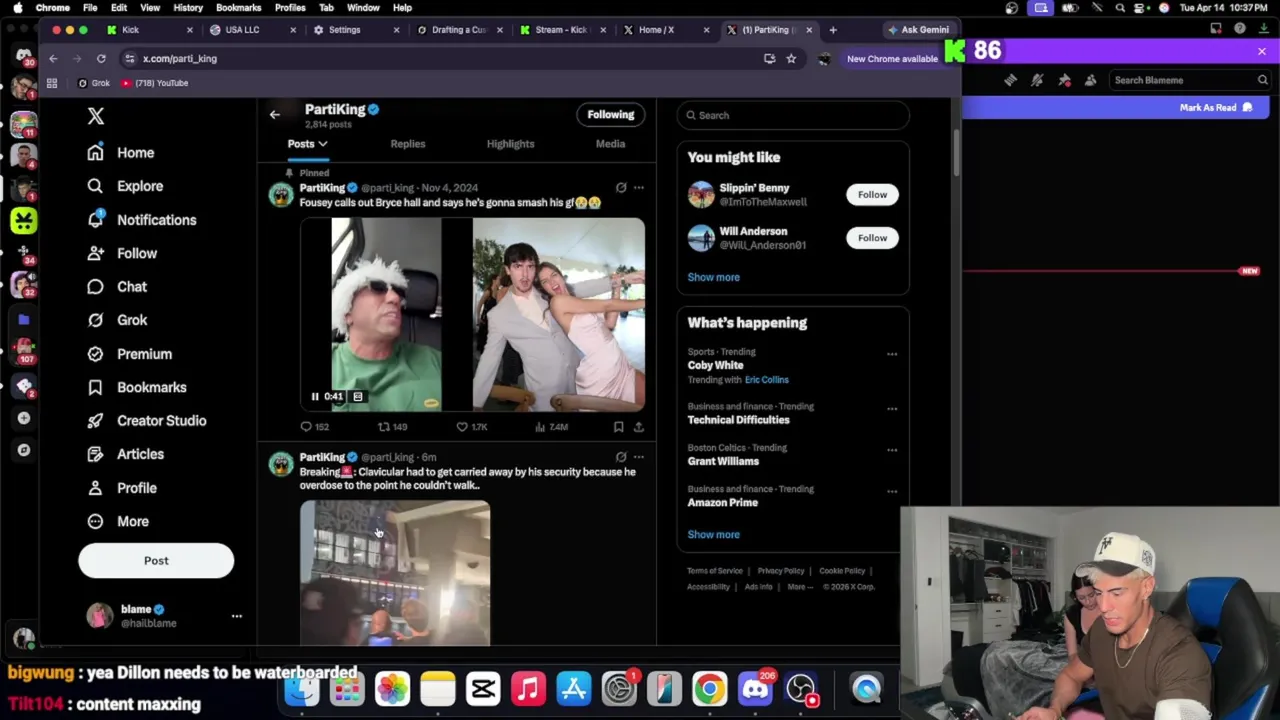The image size is (1280, 720).
Task: Open new Chrome tab
Action: point(833,30)
